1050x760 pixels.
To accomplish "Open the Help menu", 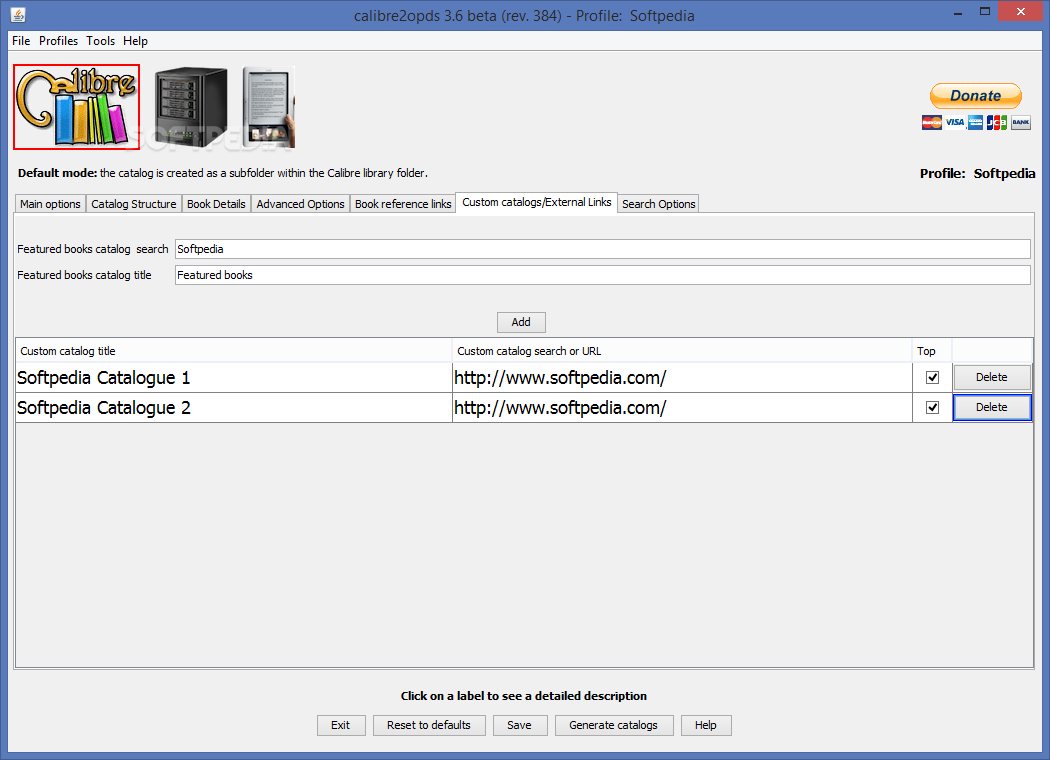I will coord(135,41).
